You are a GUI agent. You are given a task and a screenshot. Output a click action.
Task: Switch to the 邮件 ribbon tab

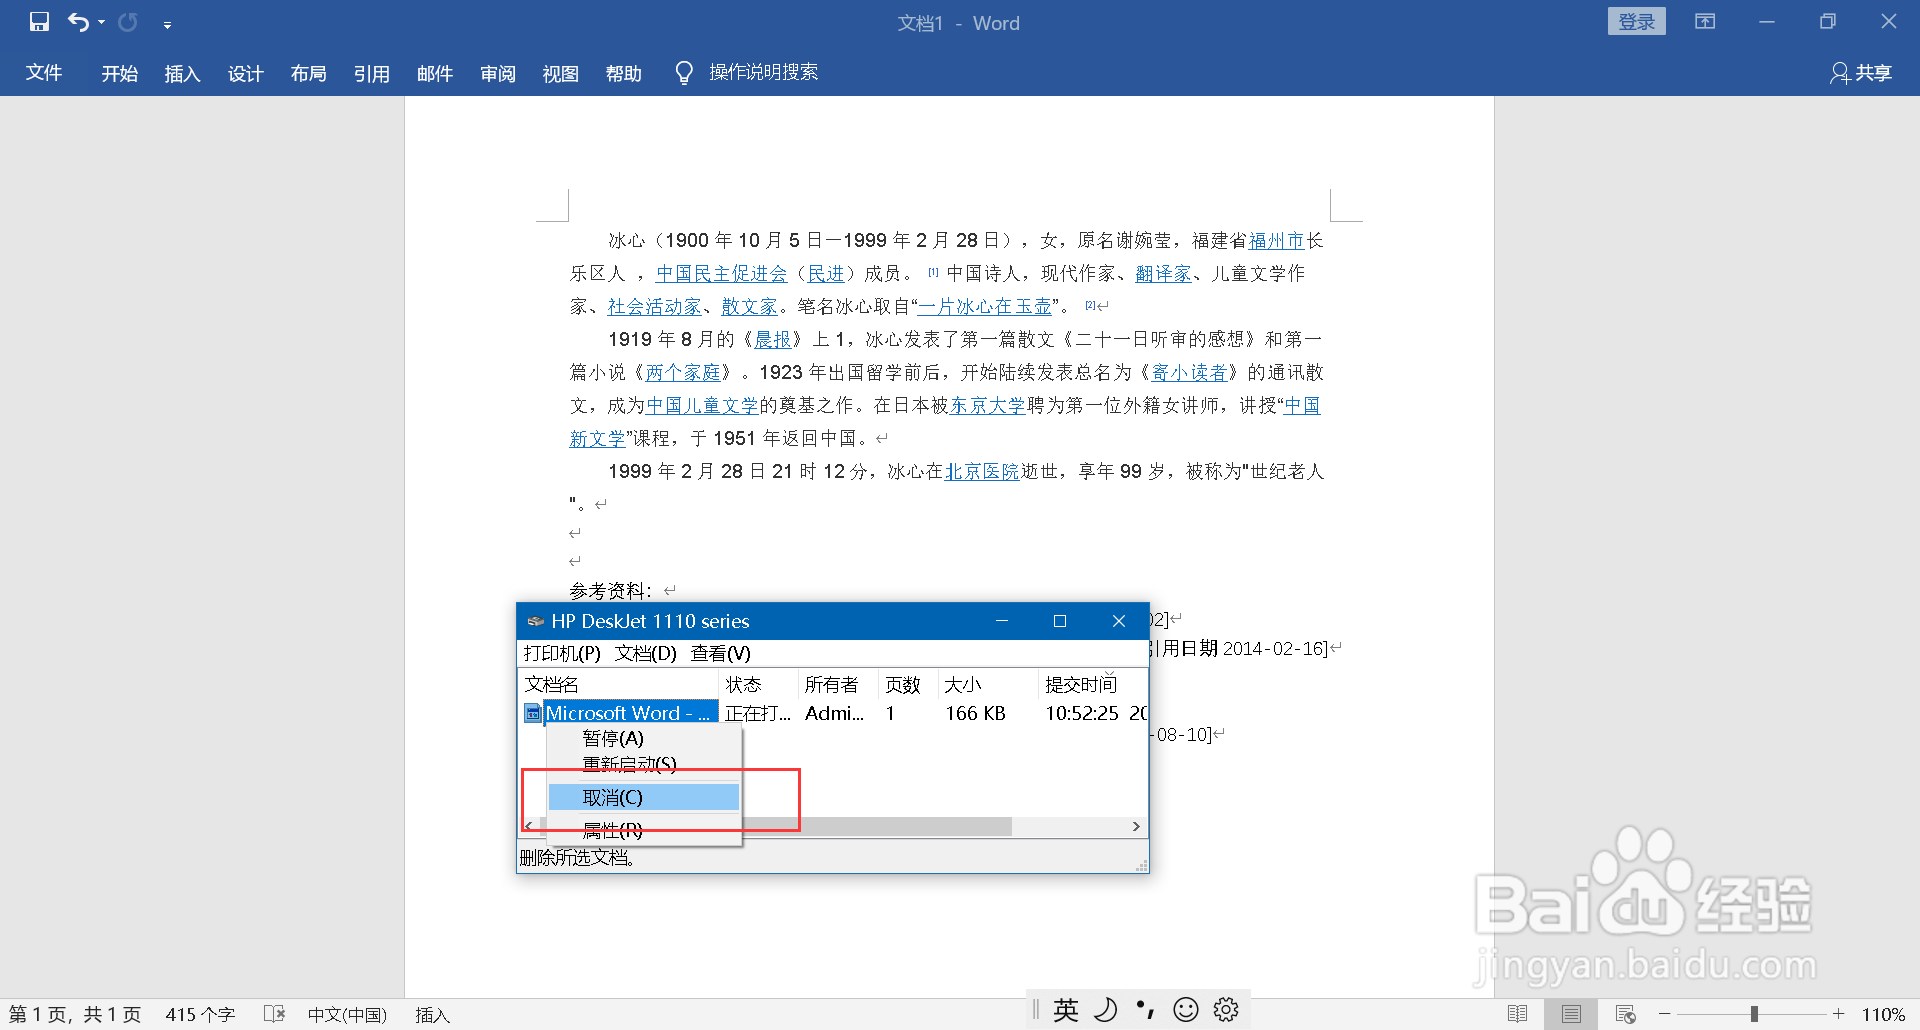tap(434, 73)
